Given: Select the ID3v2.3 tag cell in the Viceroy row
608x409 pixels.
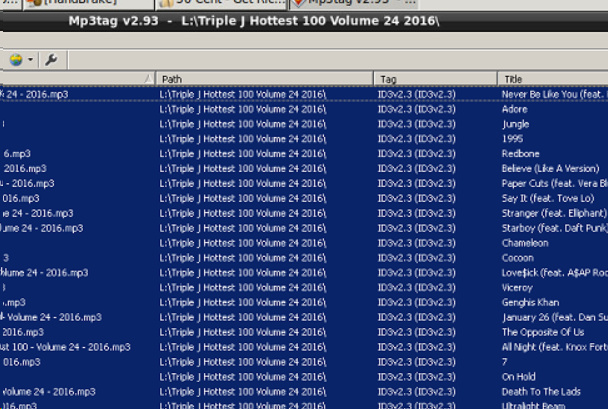Looking at the screenshot, I should tap(417, 288).
